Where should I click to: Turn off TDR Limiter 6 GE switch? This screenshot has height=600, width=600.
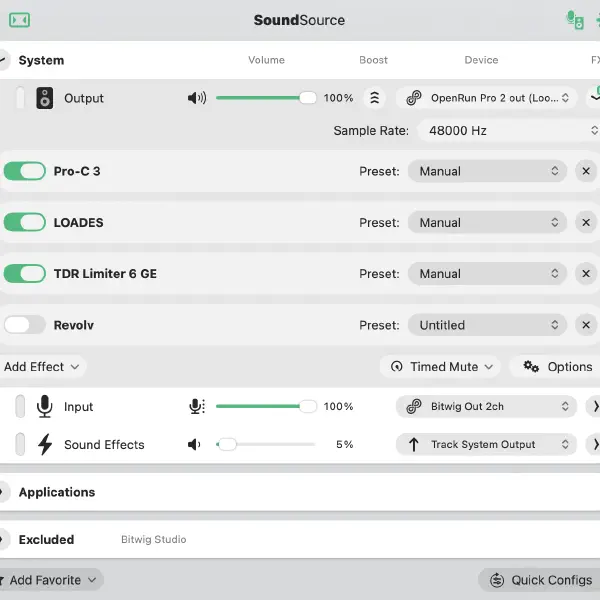25,274
